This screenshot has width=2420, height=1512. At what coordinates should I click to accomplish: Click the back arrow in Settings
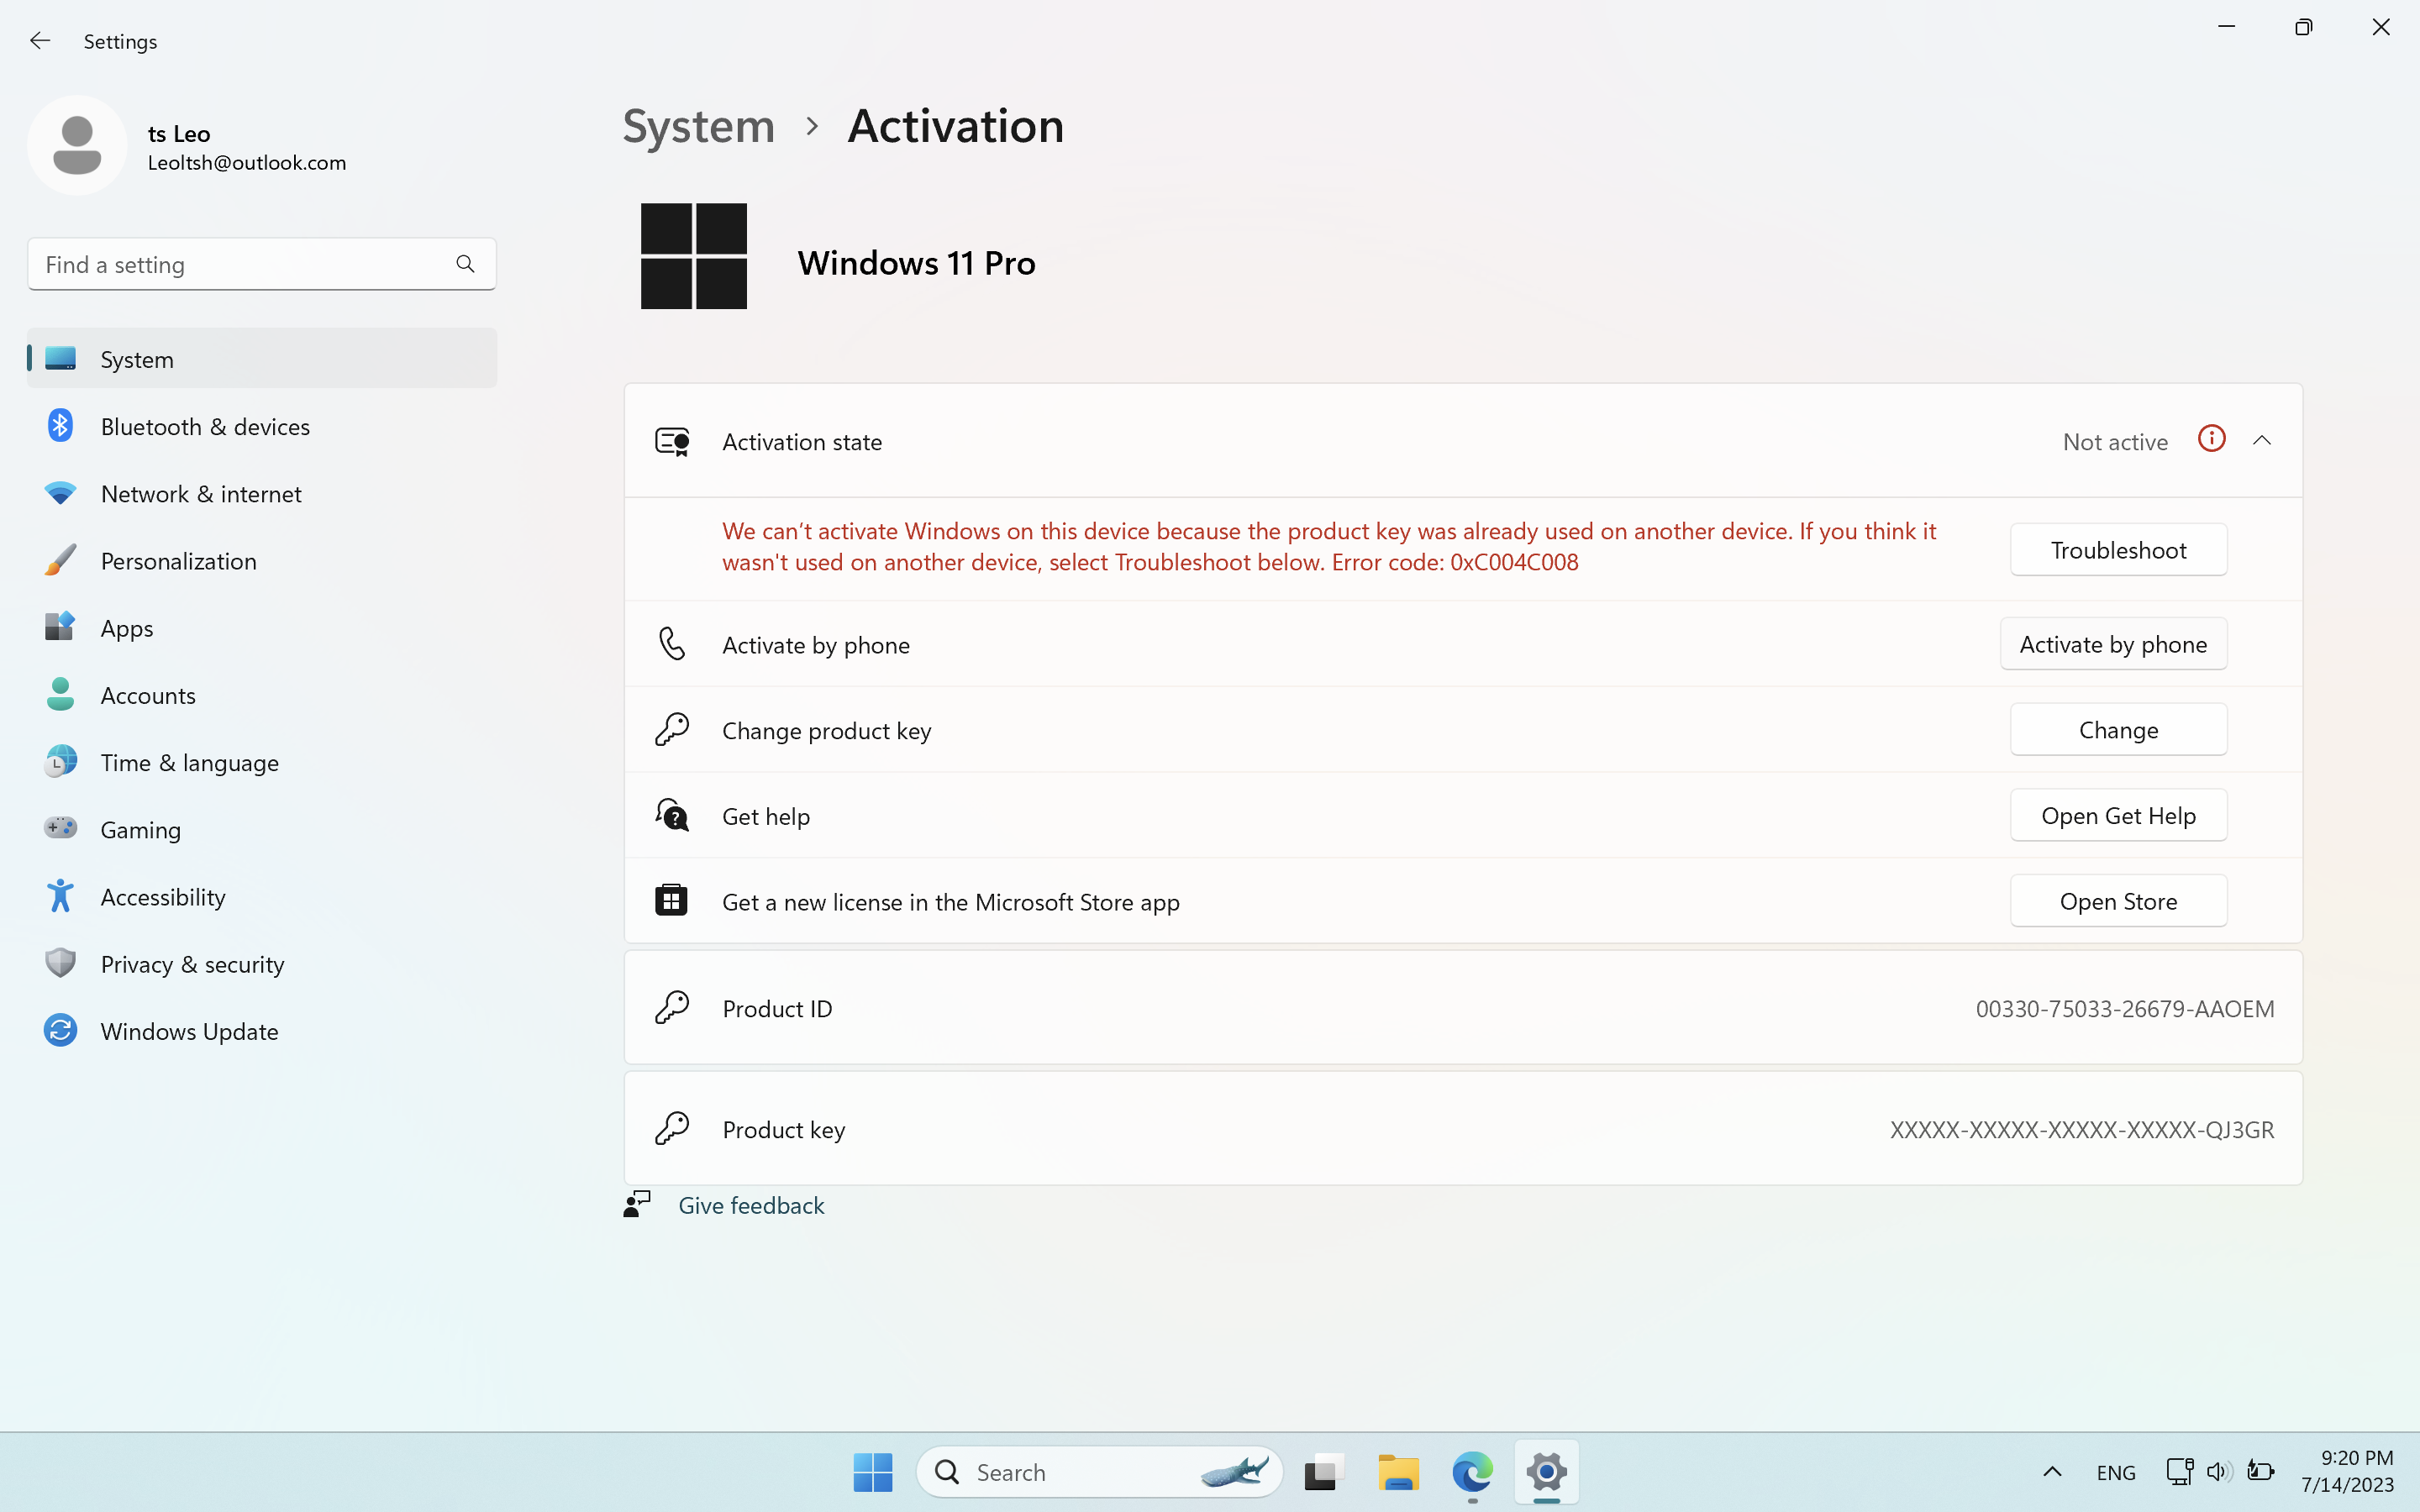(x=40, y=41)
